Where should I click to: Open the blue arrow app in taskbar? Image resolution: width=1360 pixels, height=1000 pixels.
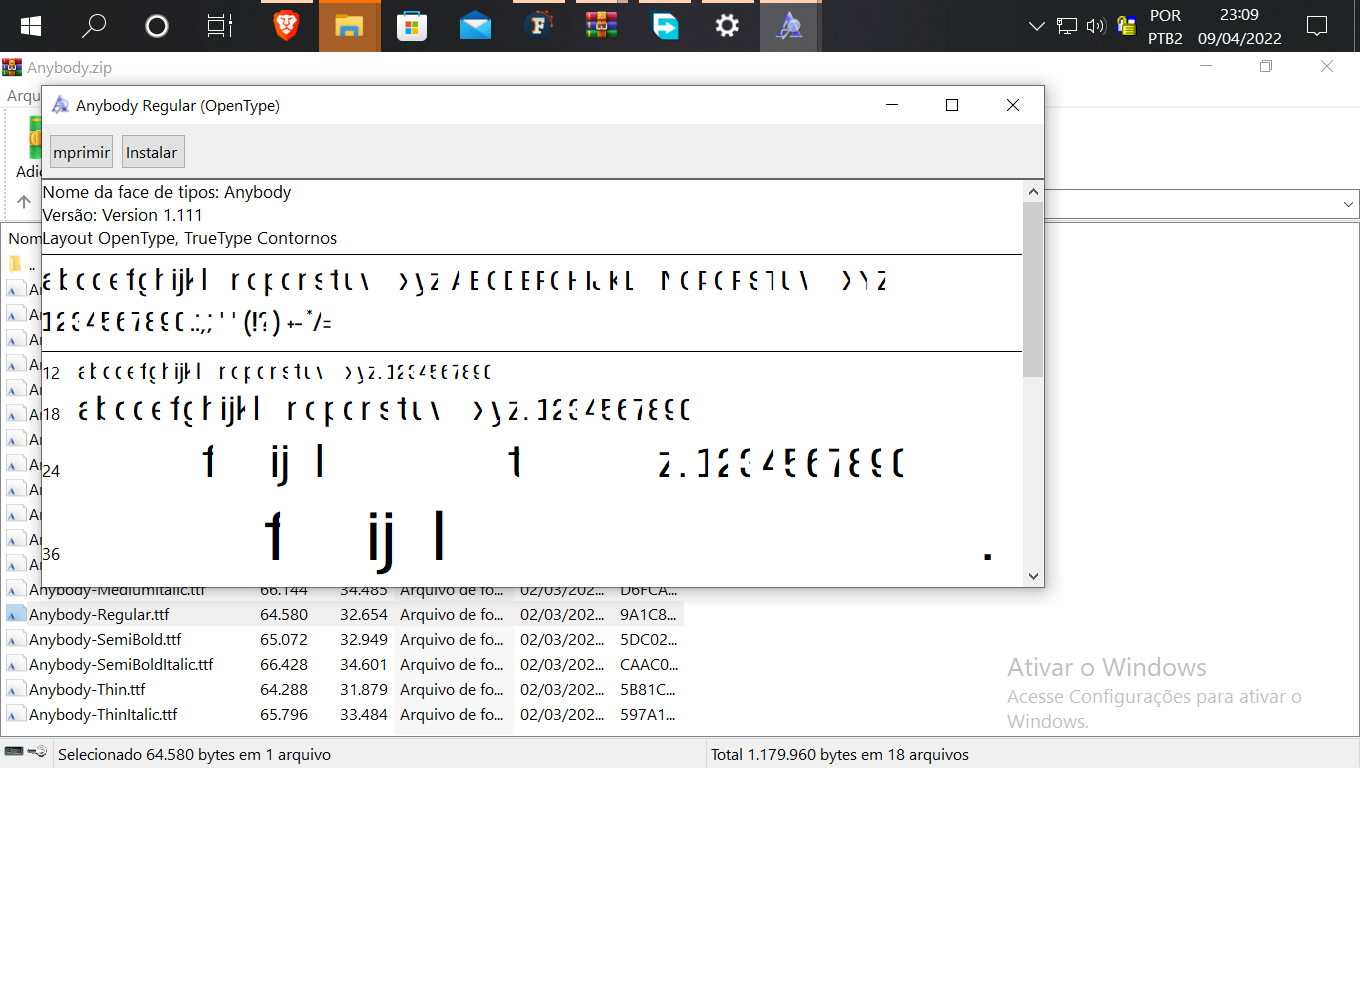click(665, 26)
